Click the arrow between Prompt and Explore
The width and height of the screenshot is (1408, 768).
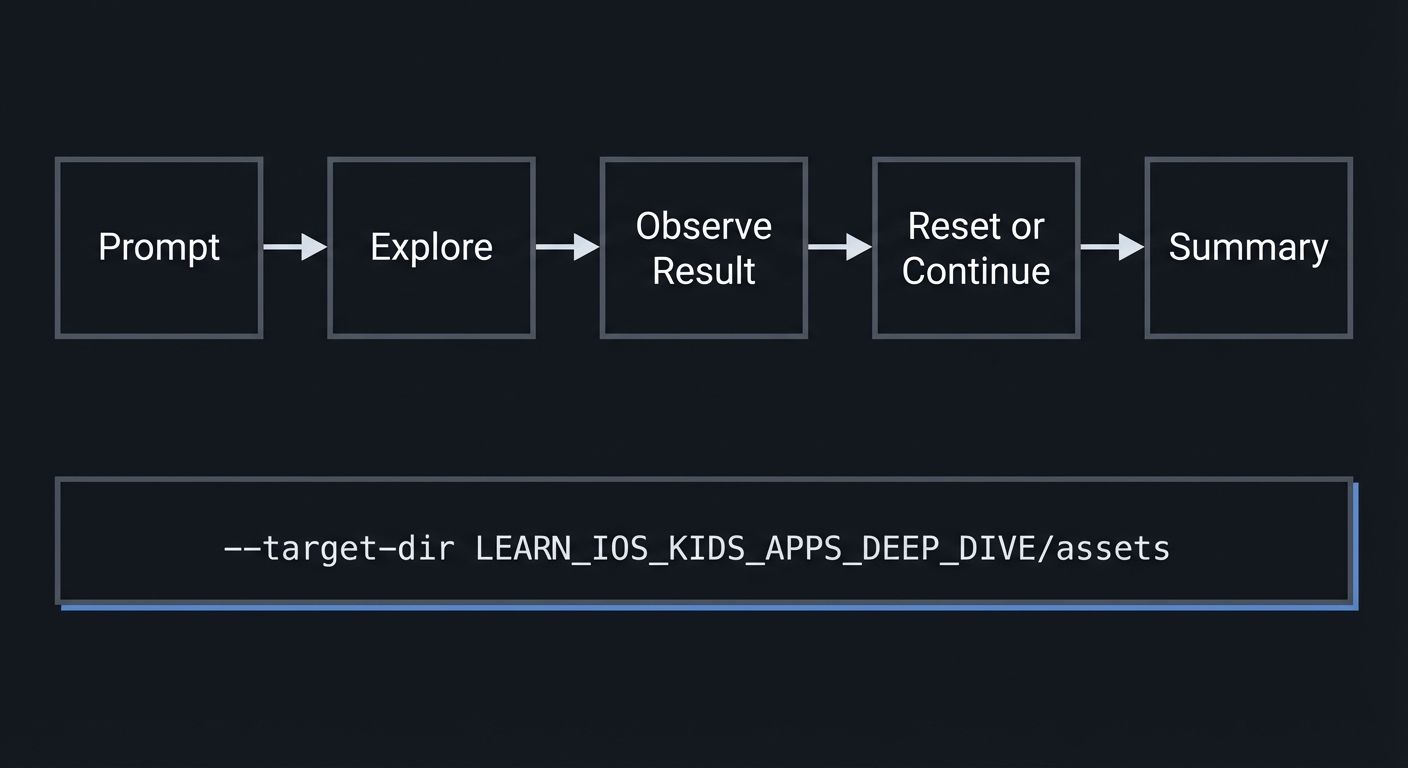pyautogui.click(x=295, y=247)
